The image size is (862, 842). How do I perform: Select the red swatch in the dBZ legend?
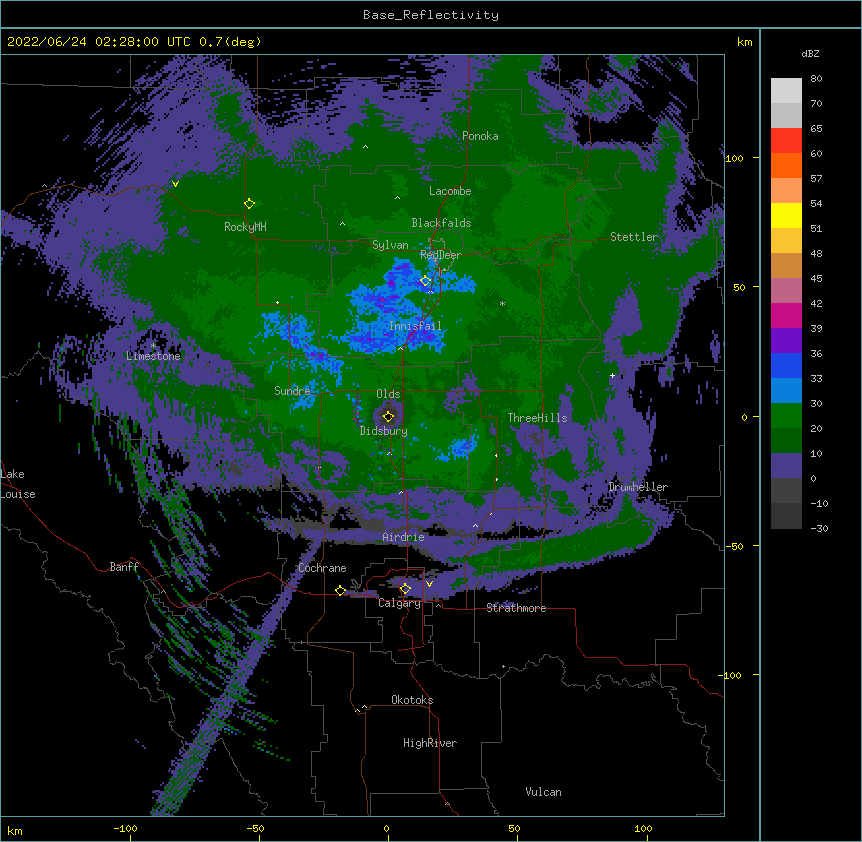tap(786, 140)
